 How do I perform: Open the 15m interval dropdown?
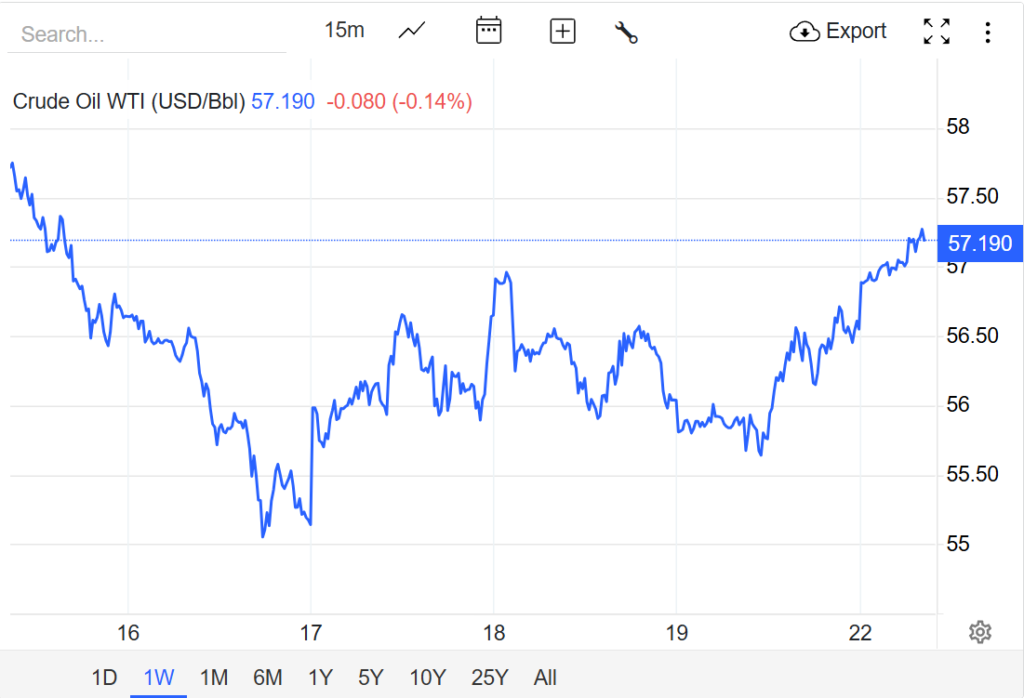click(344, 30)
